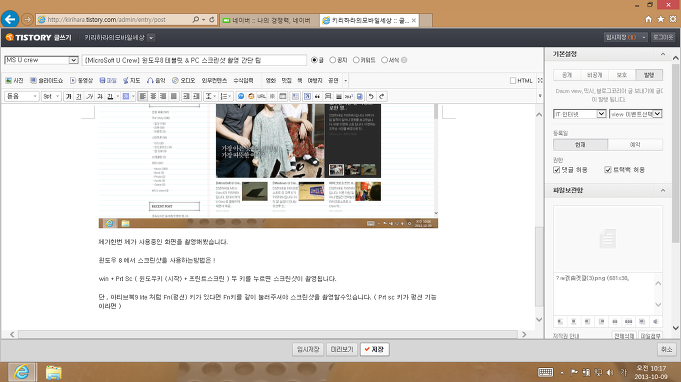Redo the last edit

click(381, 96)
